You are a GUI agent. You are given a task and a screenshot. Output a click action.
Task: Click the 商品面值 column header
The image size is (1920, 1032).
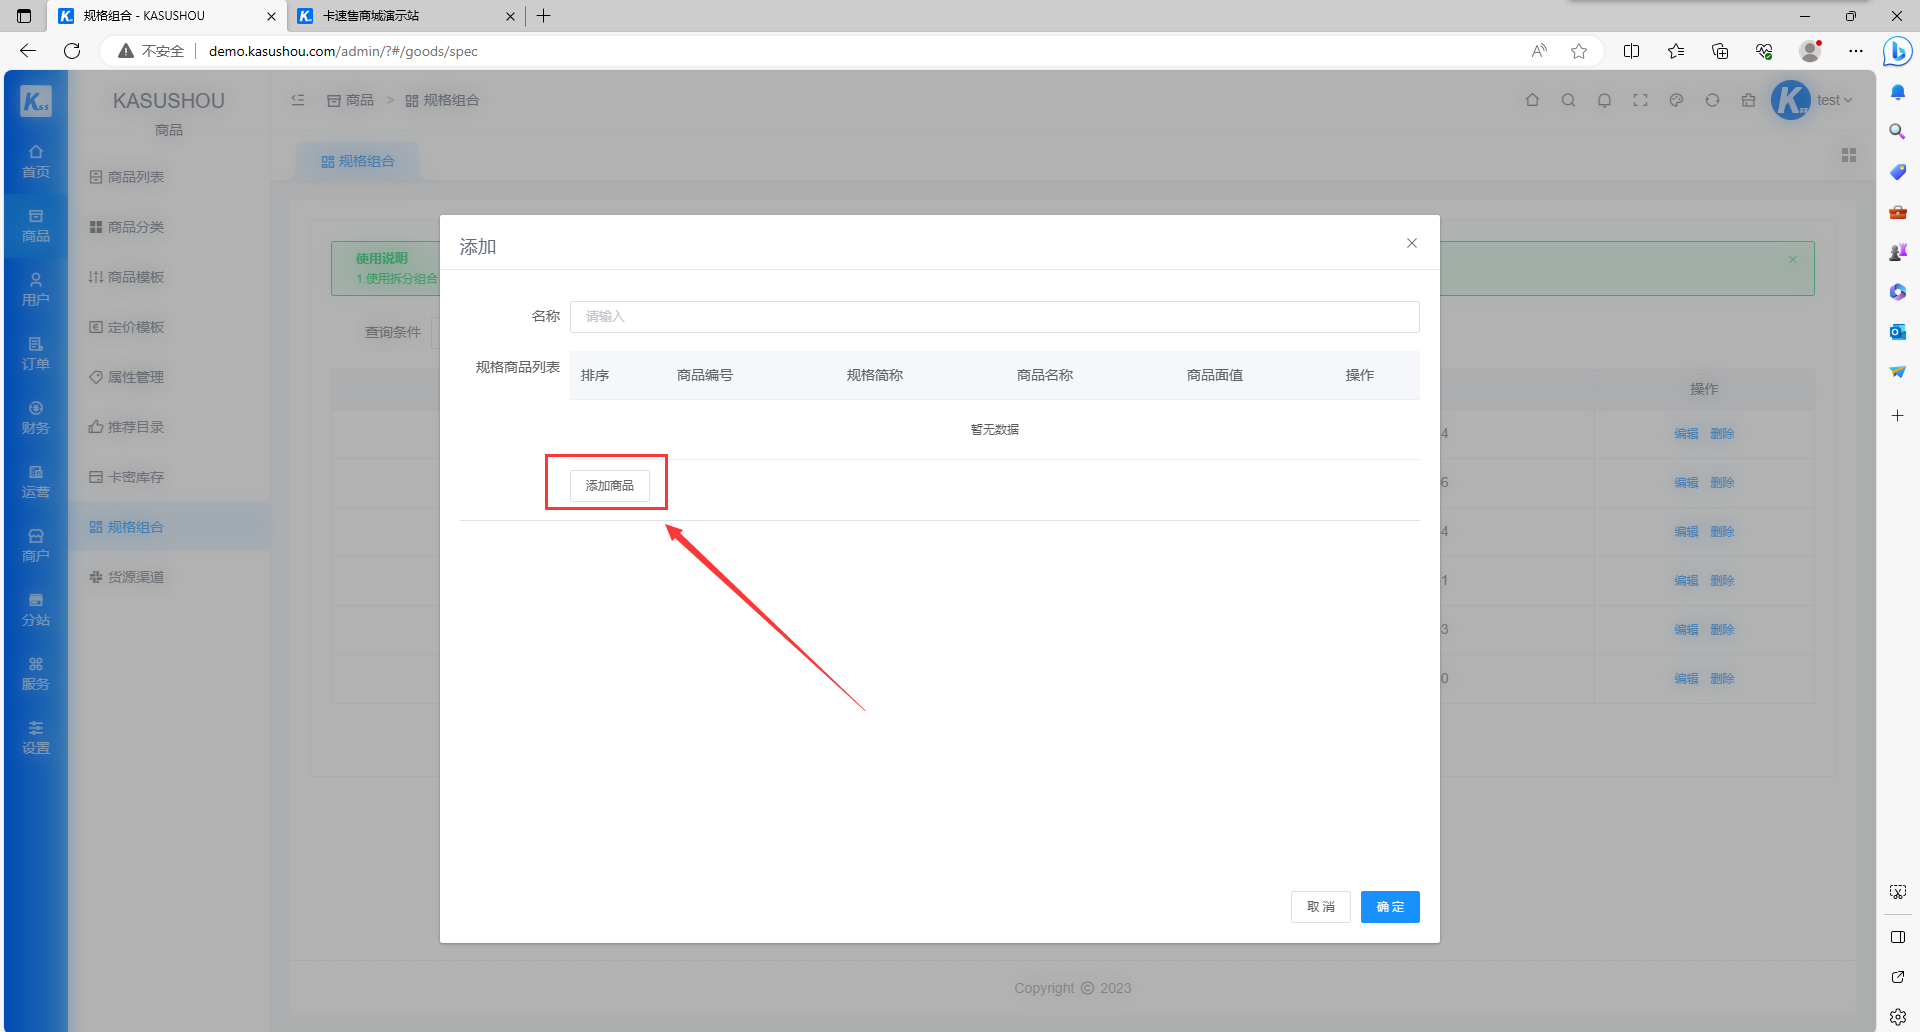pyautogui.click(x=1215, y=376)
